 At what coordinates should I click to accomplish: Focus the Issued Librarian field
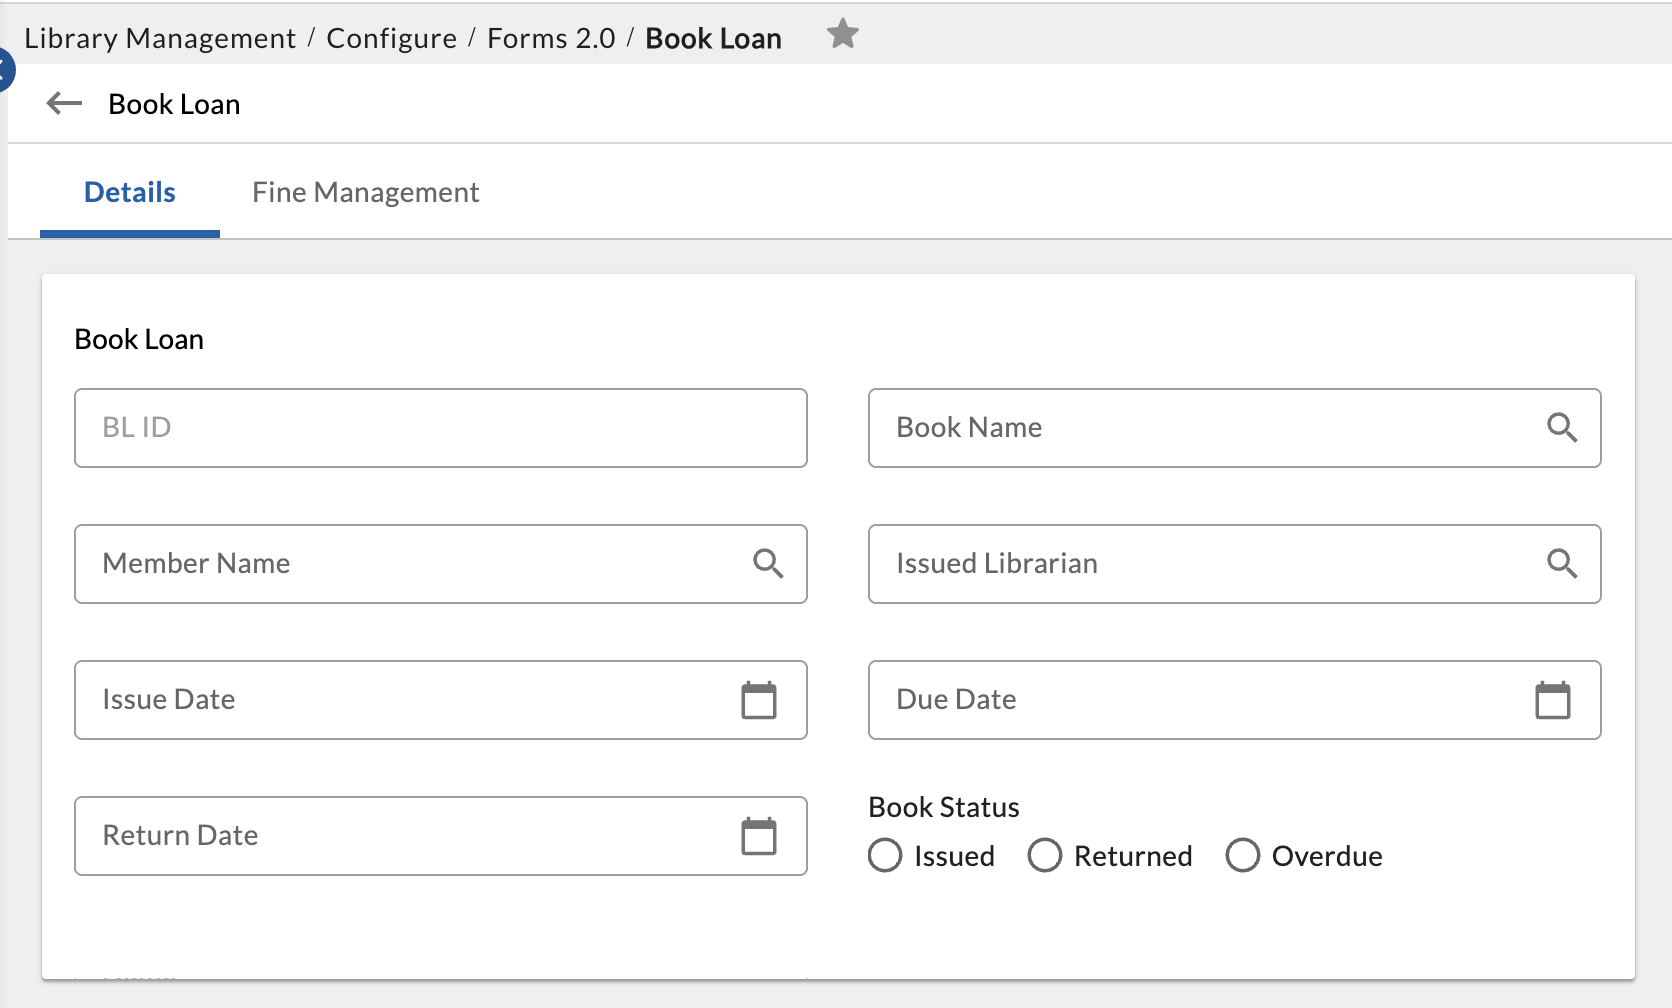pyautogui.click(x=1235, y=564)
